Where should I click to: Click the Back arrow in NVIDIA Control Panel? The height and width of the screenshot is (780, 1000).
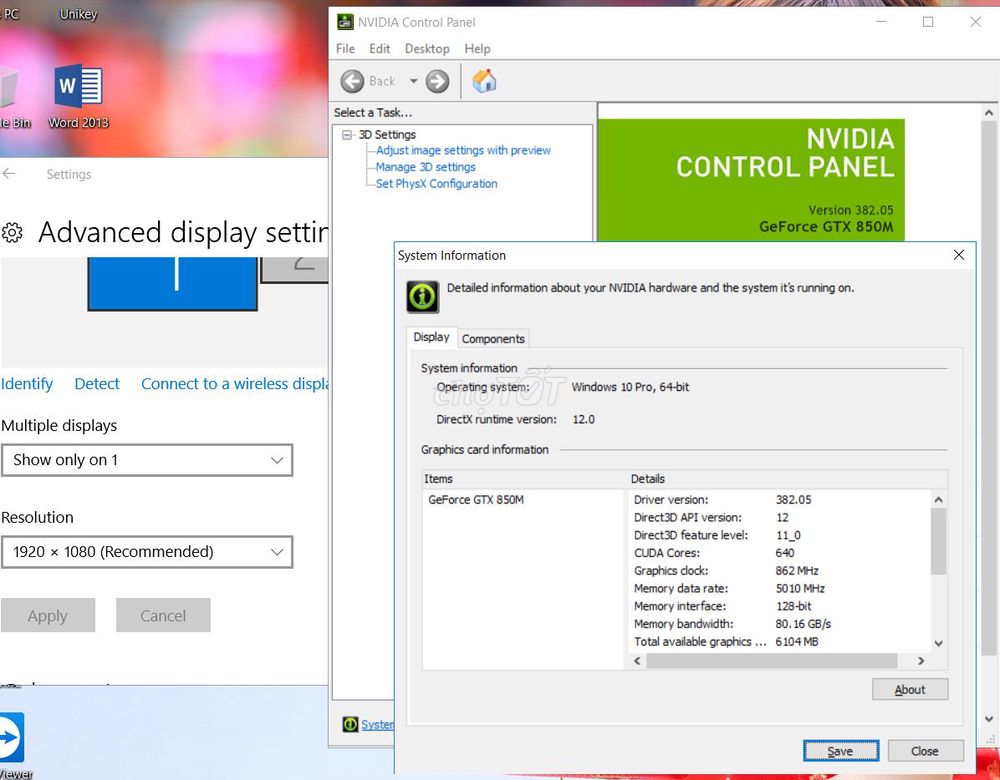352,81
